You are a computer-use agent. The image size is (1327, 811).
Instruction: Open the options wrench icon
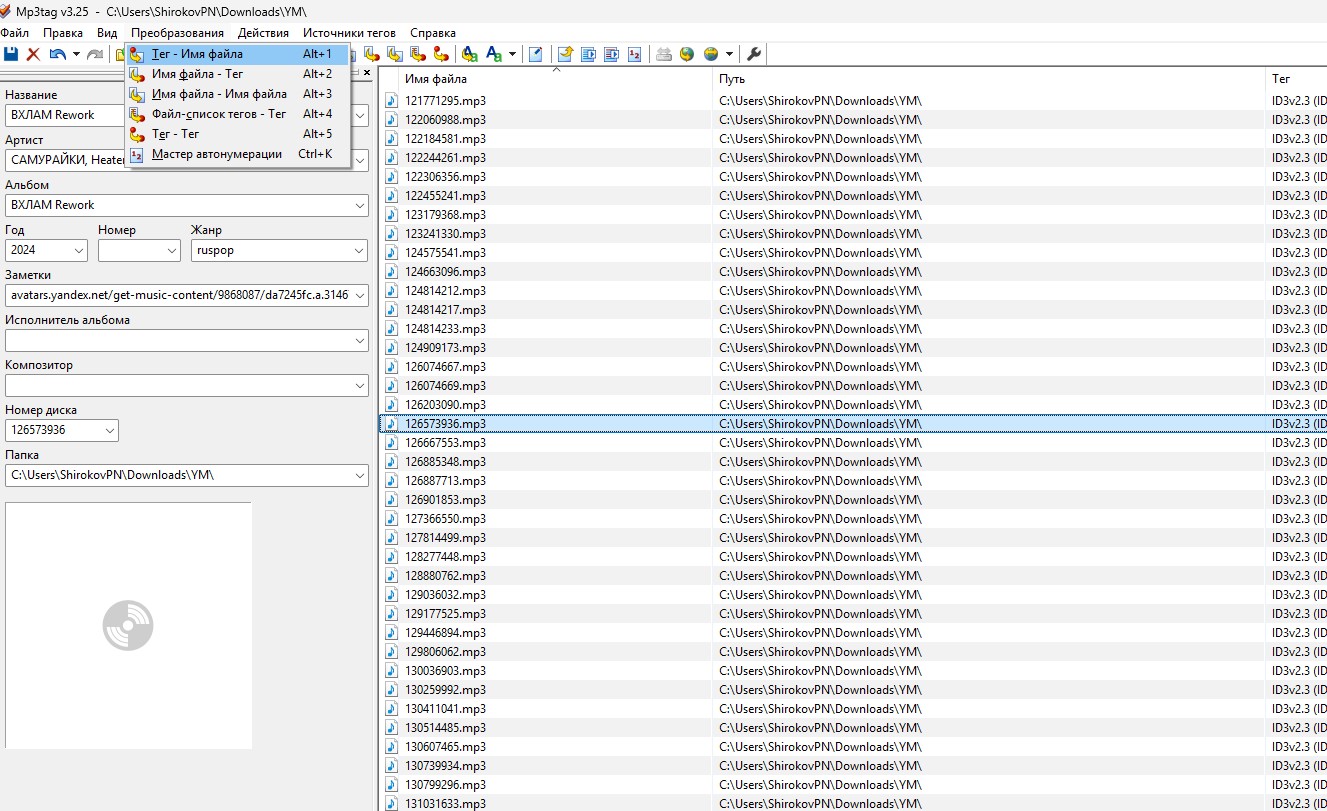(x=755, y=54)
